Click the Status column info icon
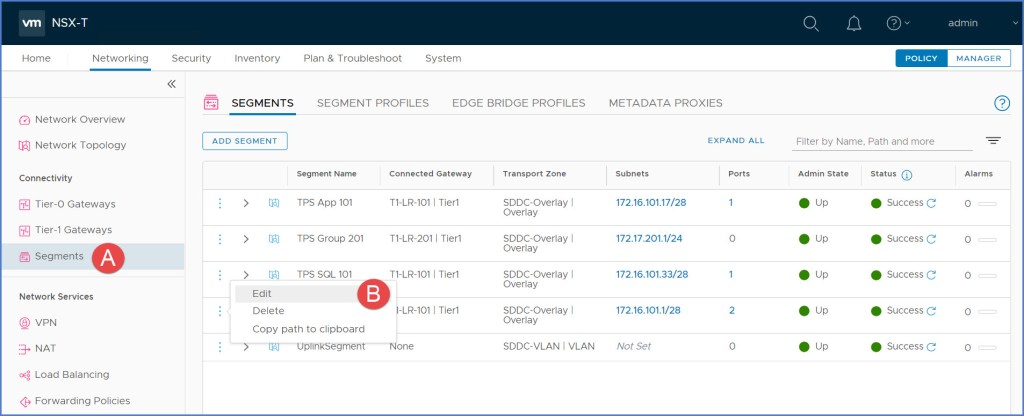 (907, 175)
